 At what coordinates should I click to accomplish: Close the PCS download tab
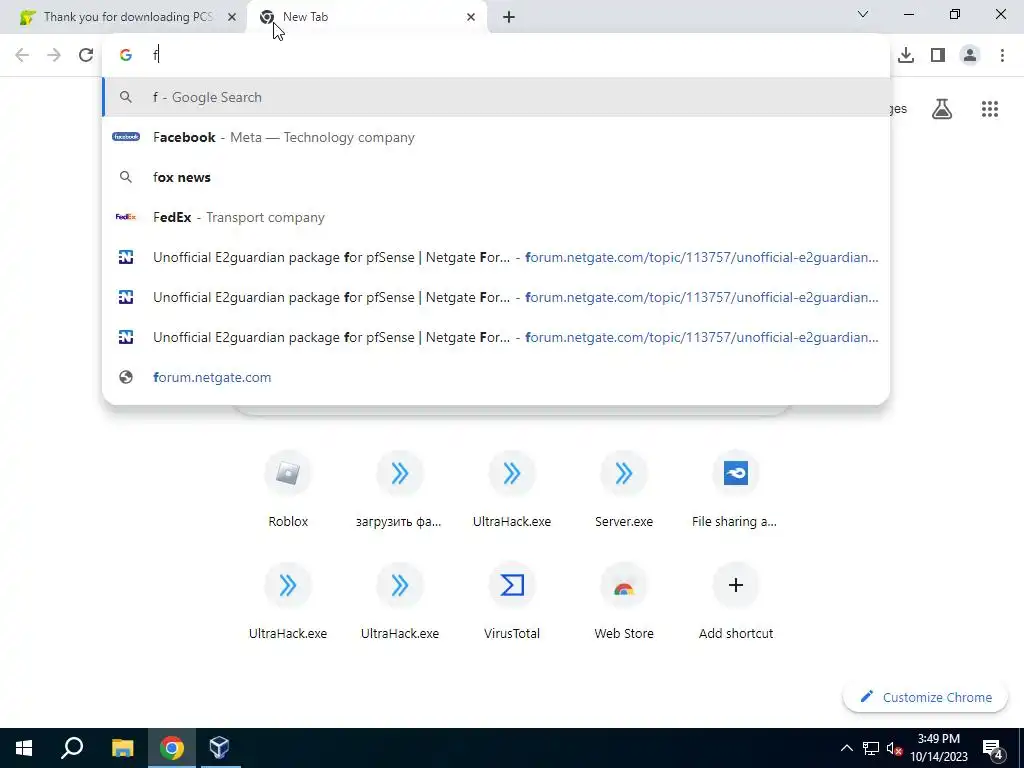tap(231, 17)
